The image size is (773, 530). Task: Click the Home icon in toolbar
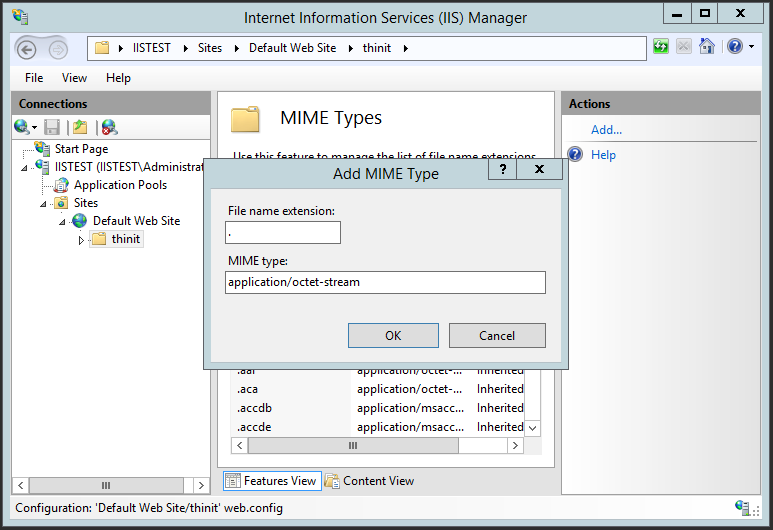tap(706, 46)
